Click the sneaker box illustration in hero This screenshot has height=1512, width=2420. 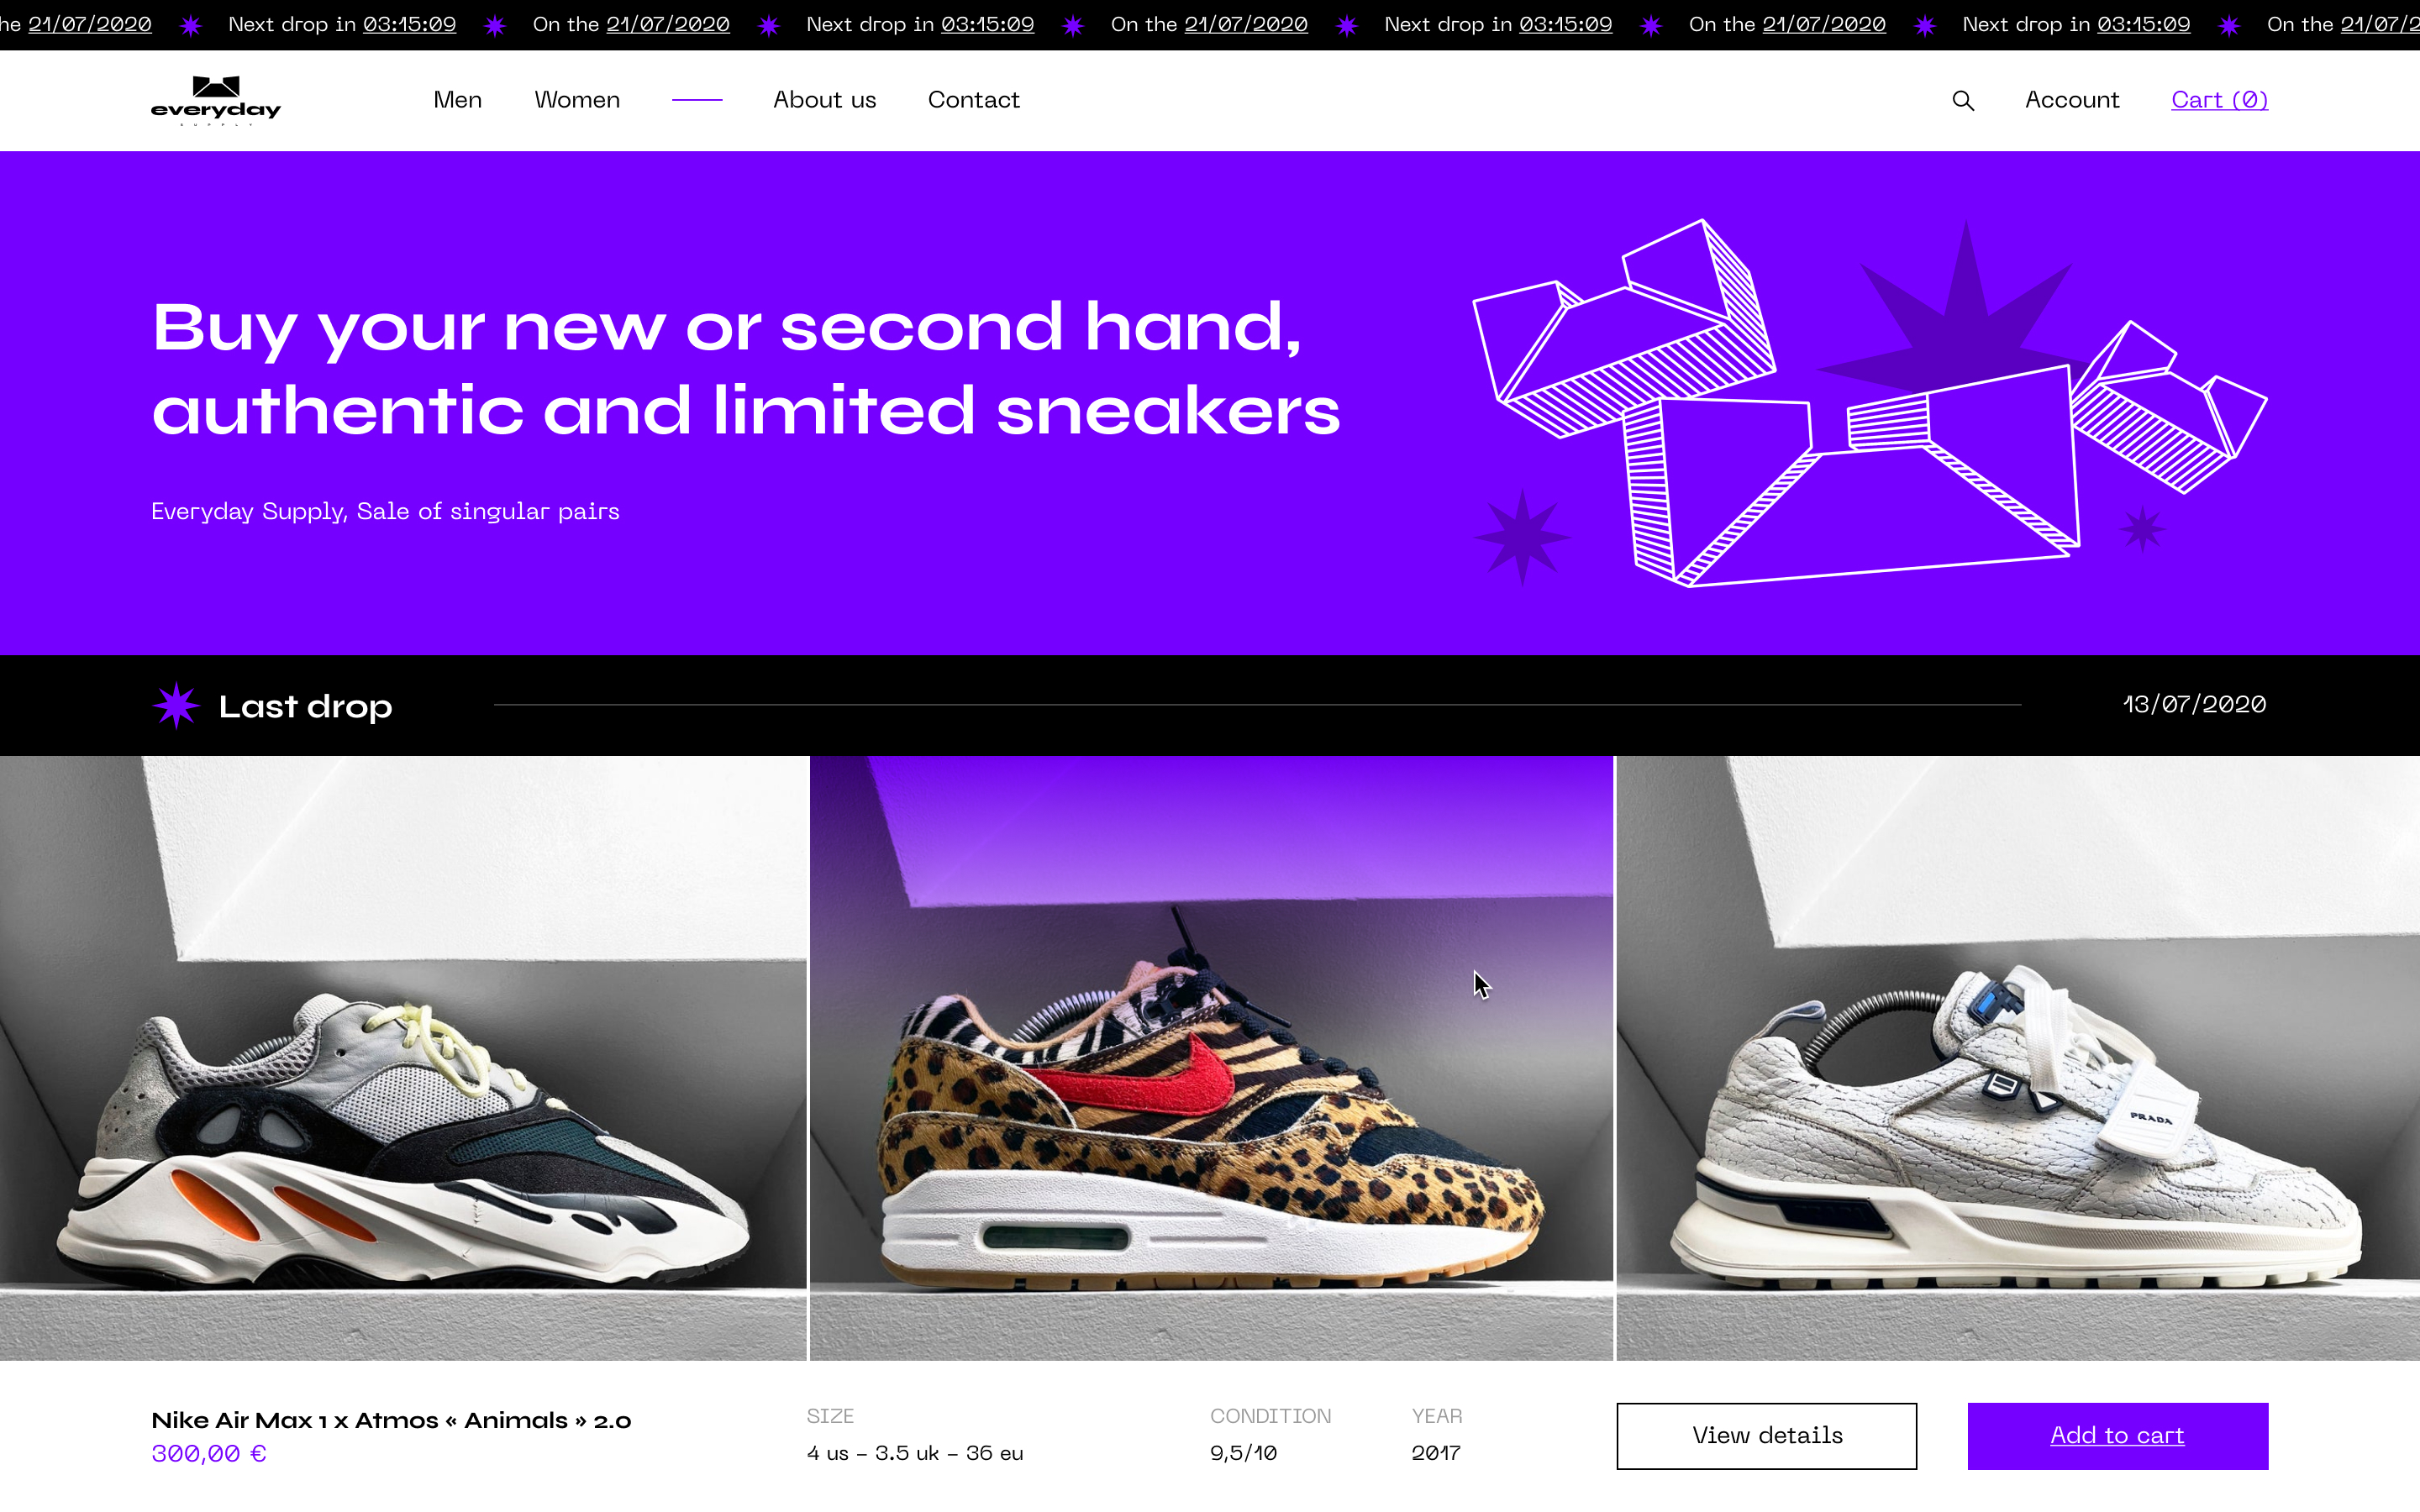(x=1870, y=403)
